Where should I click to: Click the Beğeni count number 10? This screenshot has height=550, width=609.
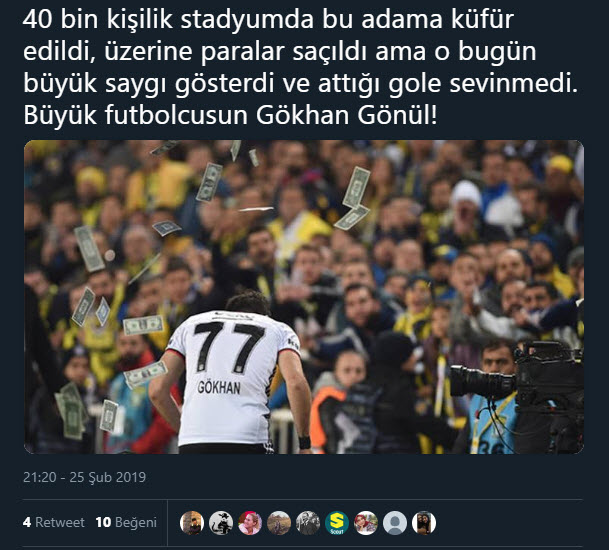point(103,522)
